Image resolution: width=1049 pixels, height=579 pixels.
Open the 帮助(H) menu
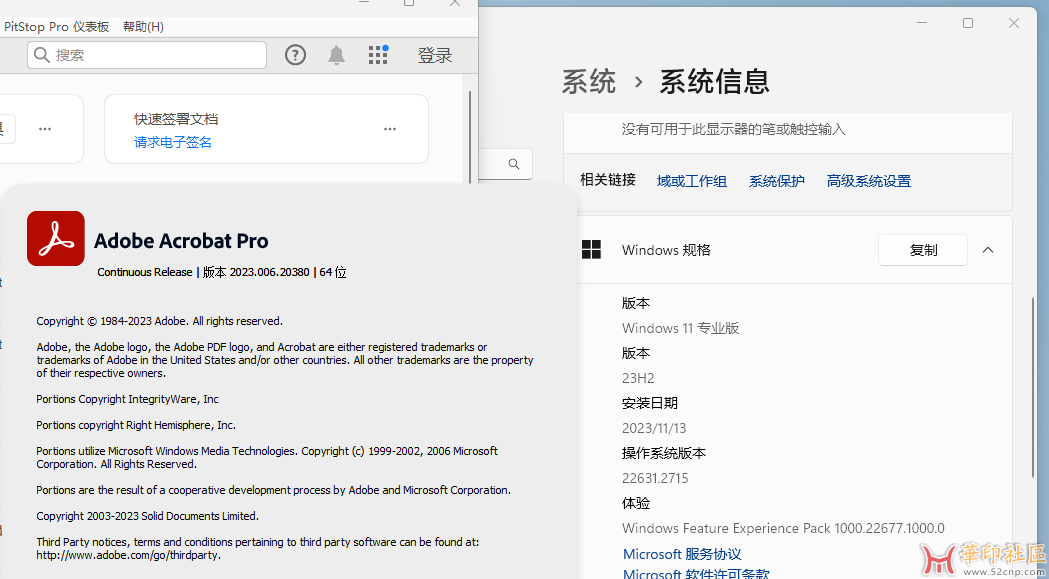pos(143,27)
